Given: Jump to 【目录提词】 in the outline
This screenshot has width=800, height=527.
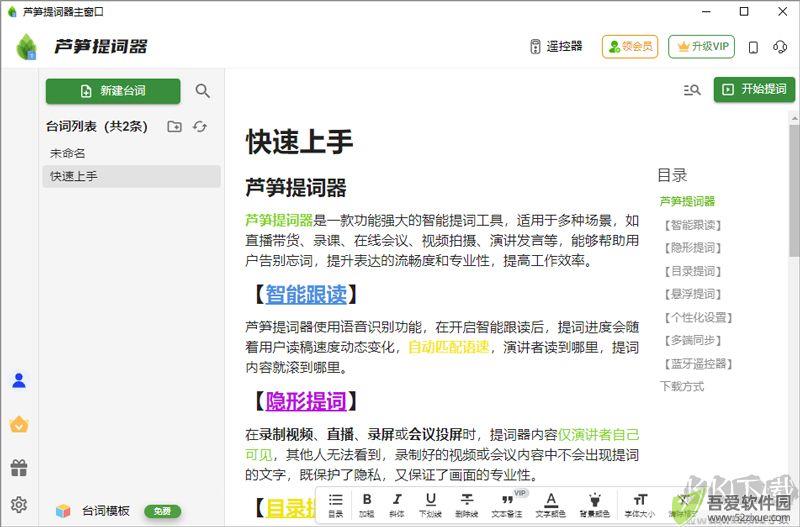Looking at the screenshot, I should pyautogui.click(x=692, y=271).
